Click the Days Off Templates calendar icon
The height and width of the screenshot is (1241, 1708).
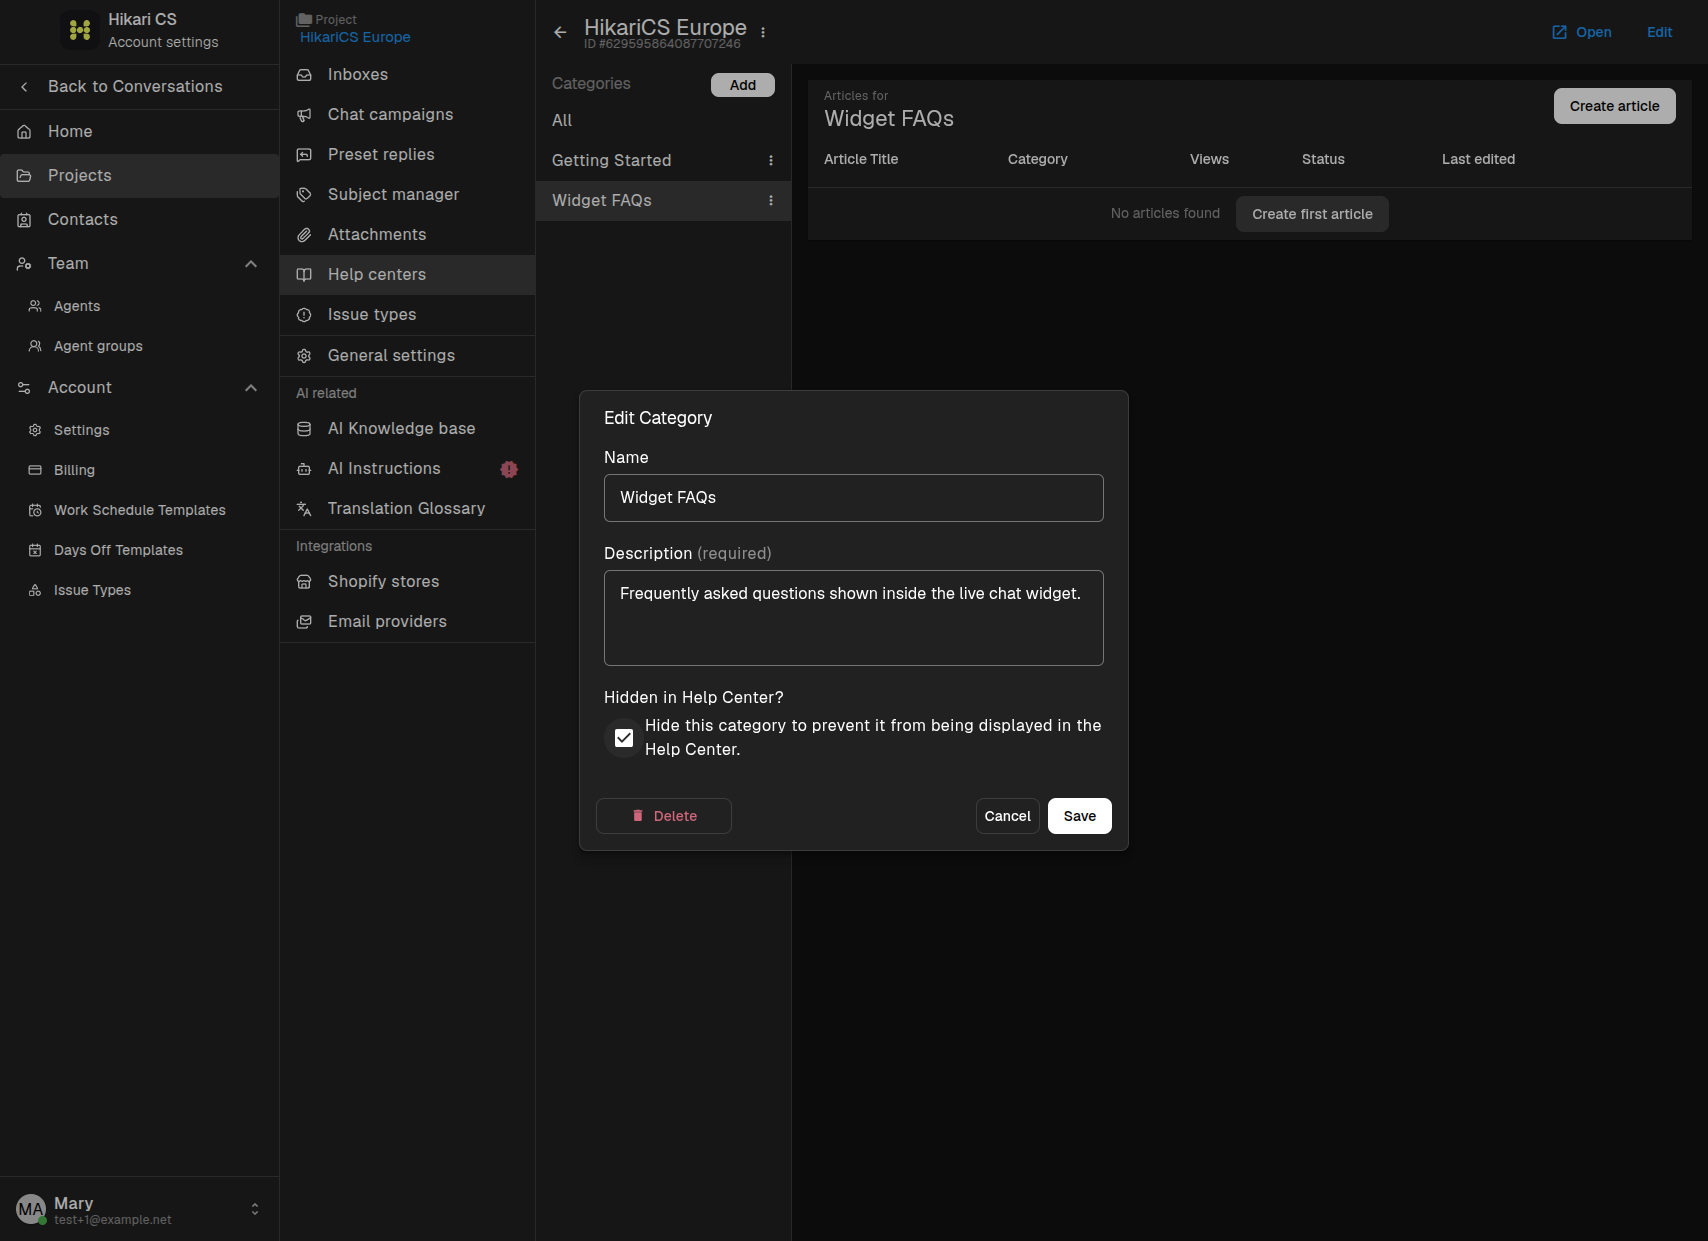(35, 550)
